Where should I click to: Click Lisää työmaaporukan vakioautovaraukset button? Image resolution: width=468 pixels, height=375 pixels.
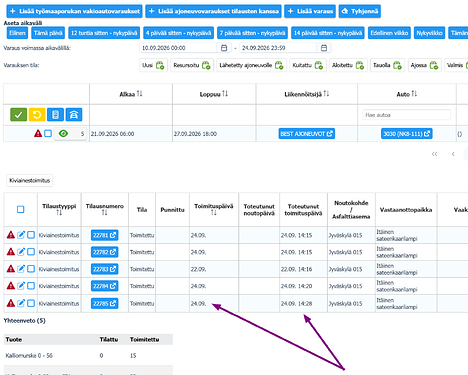click(74, 11)
